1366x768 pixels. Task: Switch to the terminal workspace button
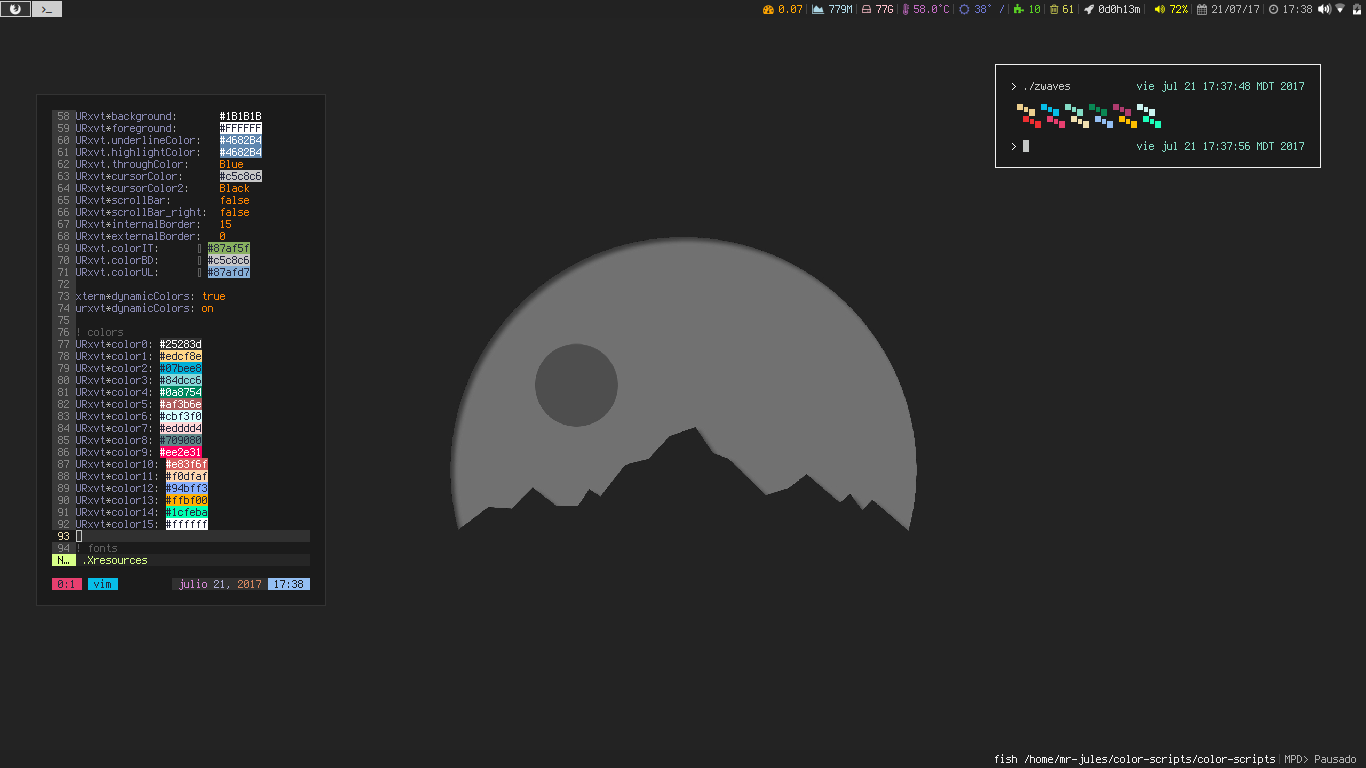point(47,9)
